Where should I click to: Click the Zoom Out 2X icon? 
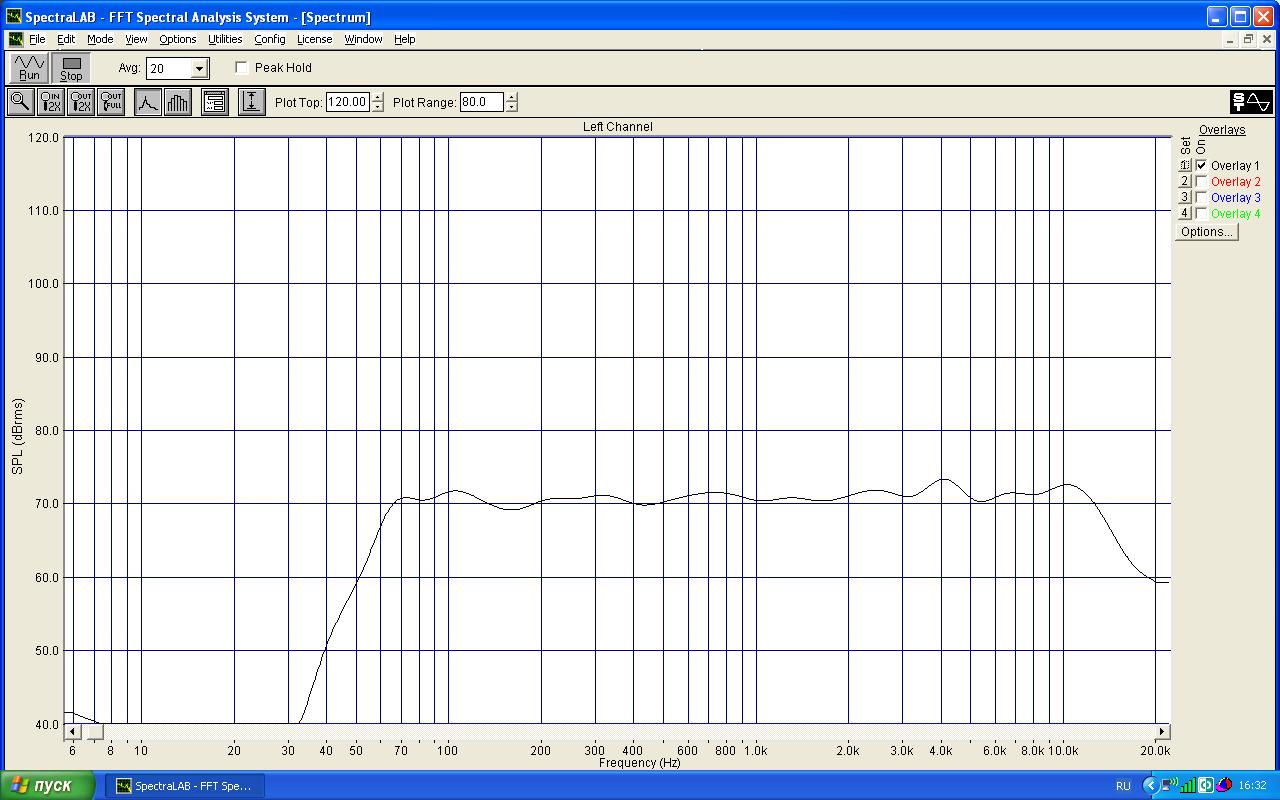(81, 102)
